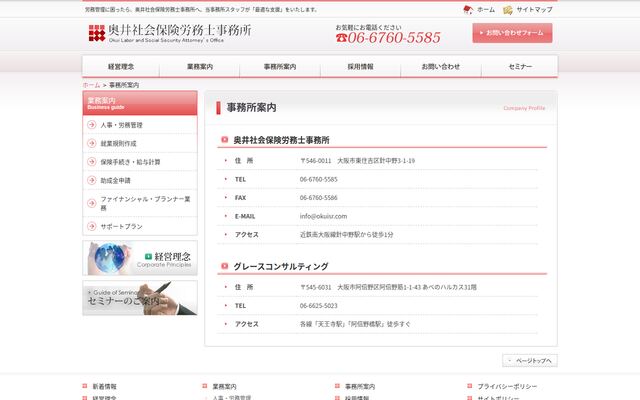Viewport: 640px width, 400px height.
Task: Click footer bullet icon beside 業務案内
Action: click(205, 386)
